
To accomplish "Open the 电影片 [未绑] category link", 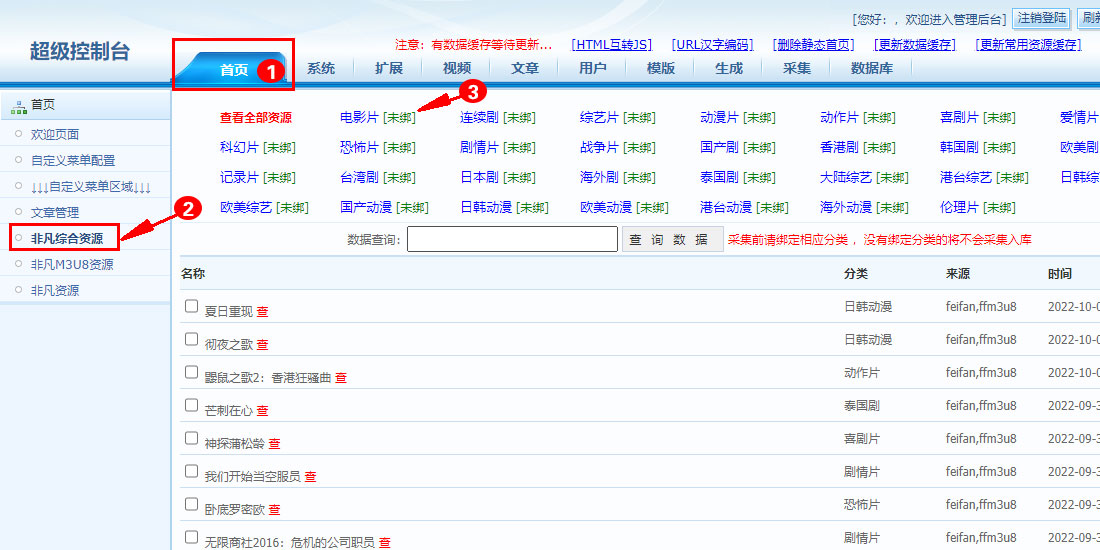I will pos(377,117).
